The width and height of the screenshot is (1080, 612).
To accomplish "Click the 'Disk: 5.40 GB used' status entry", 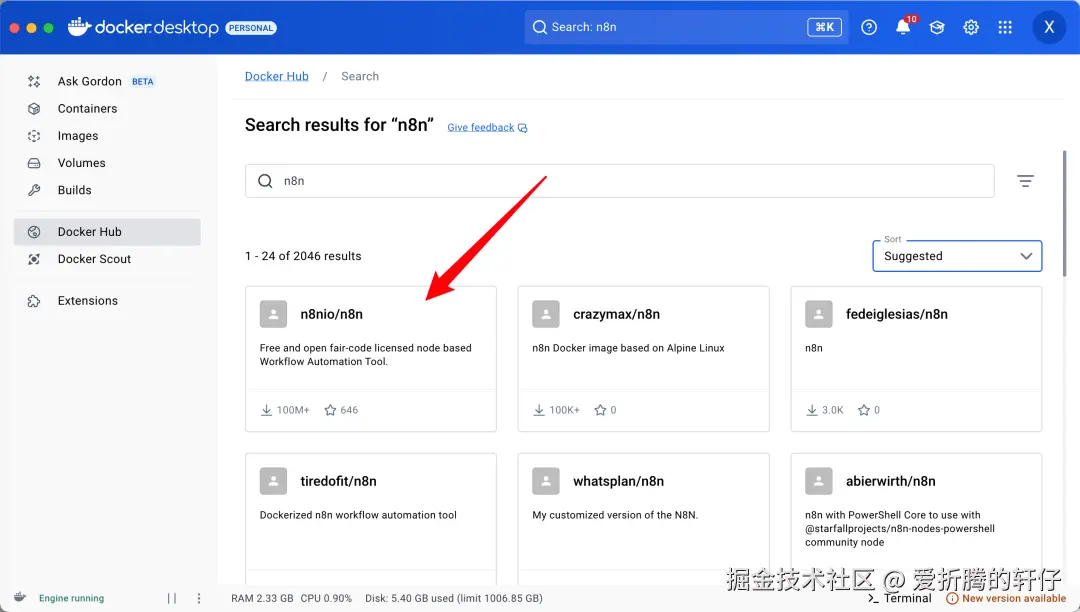I will click(x=454, y=598).
